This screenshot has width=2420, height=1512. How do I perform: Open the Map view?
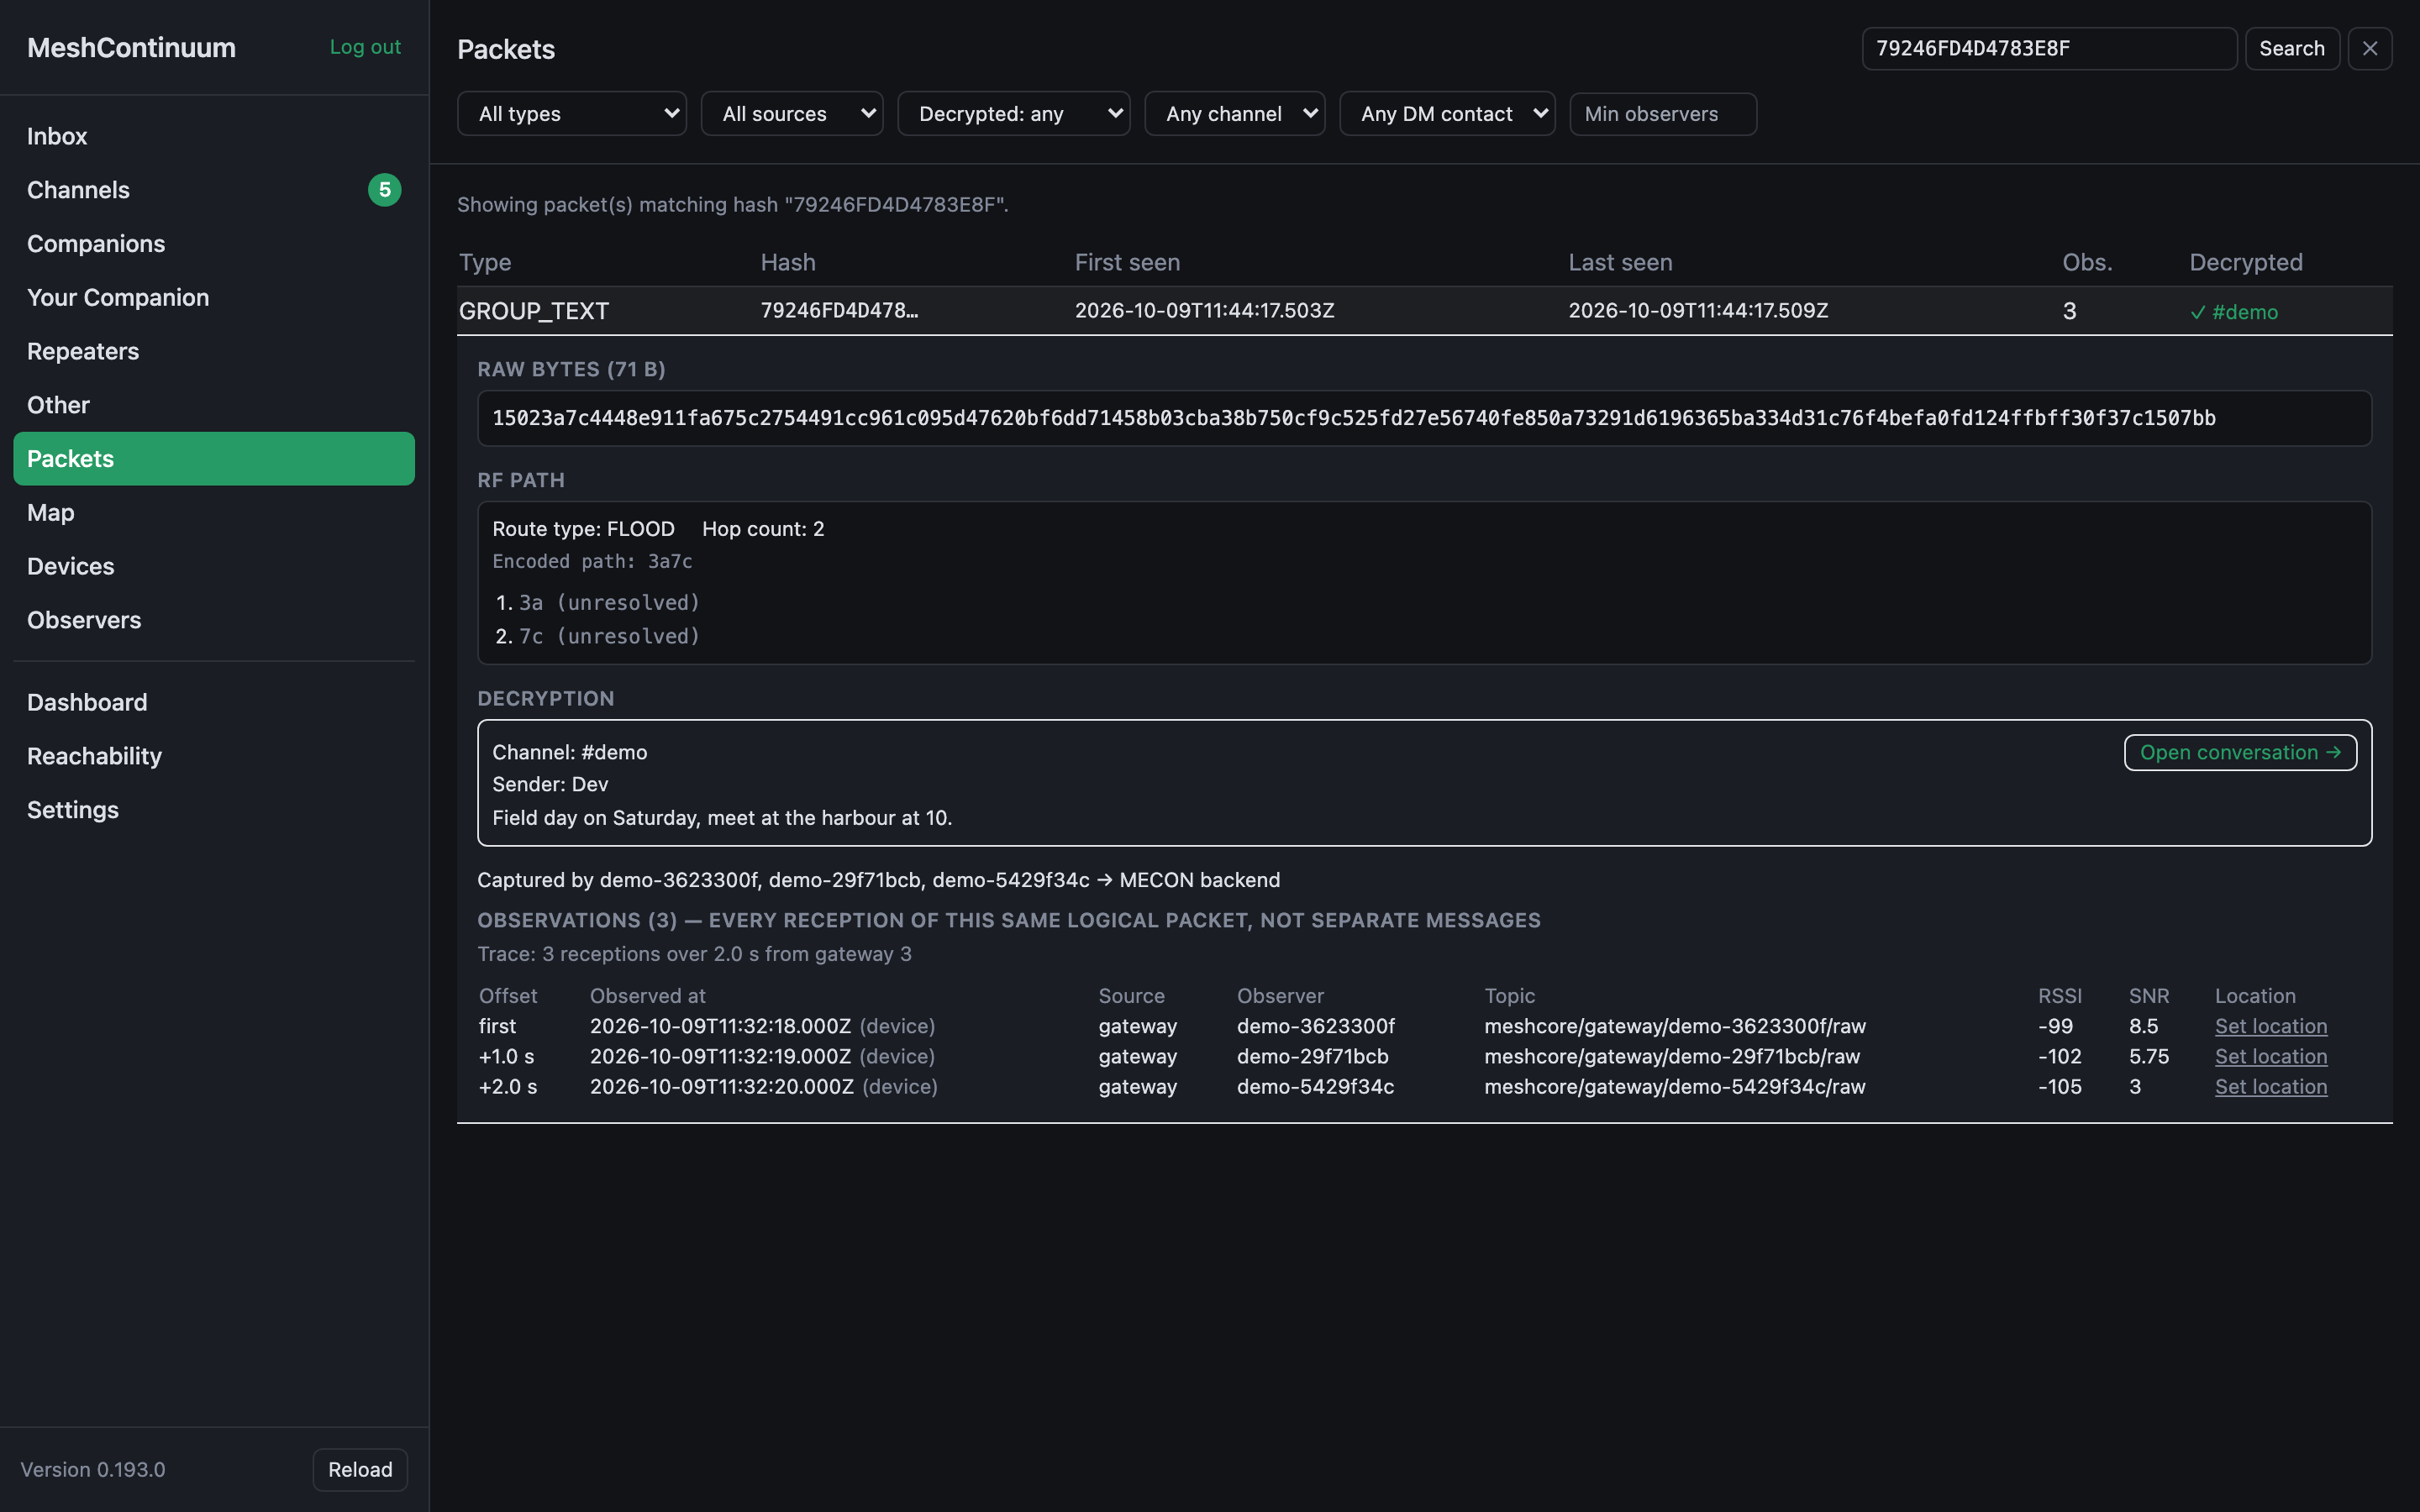click(x=214, y=513)
